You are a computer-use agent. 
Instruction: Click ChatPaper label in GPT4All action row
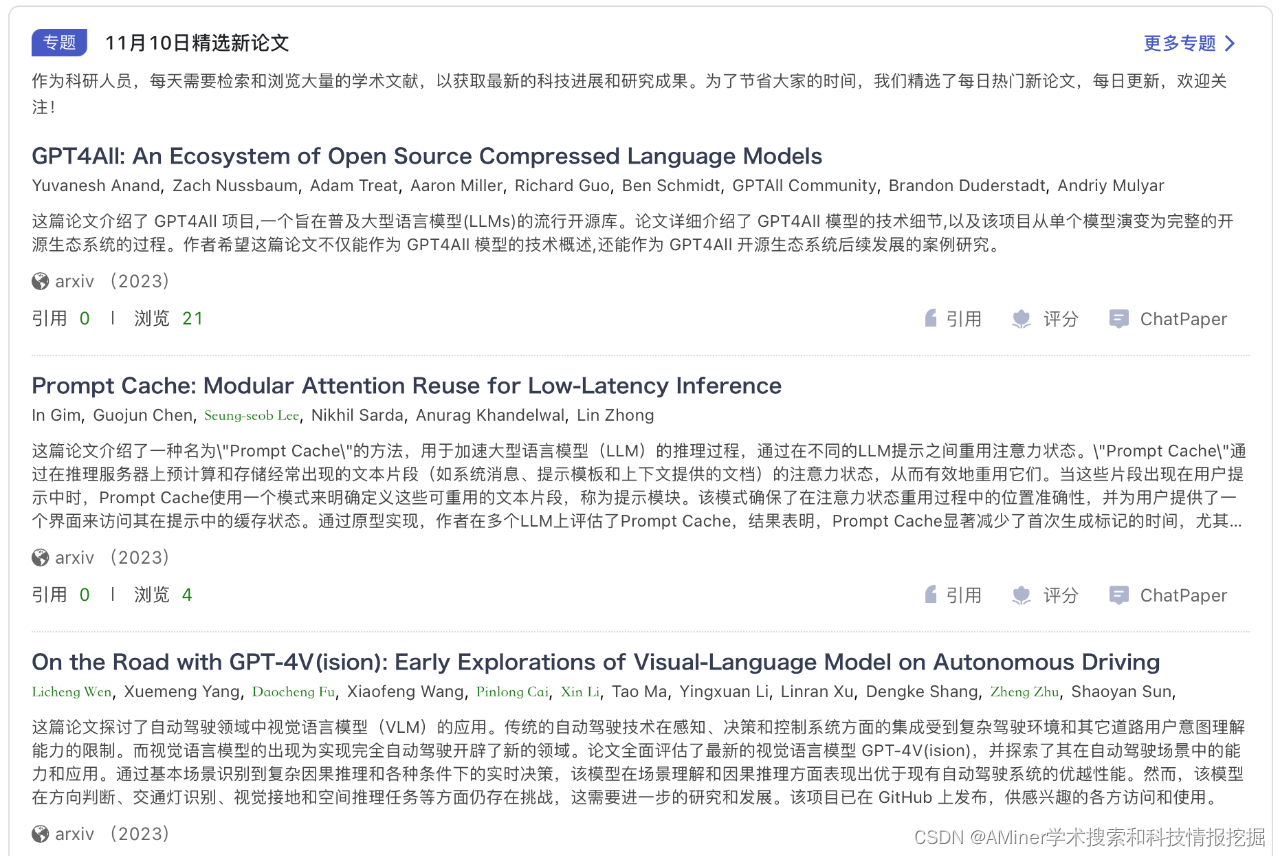coord(1184,319)
